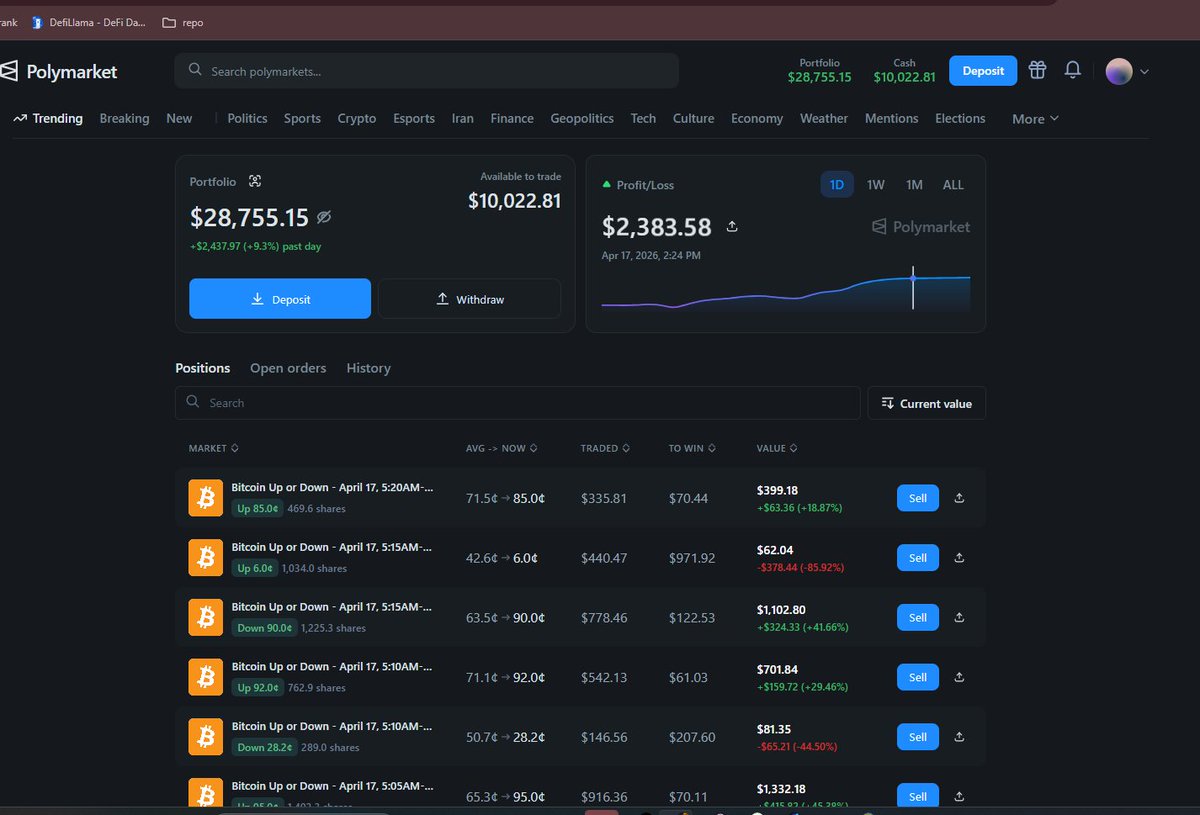Select the 1D profit/loss range
1200x815 pixels.
837,184
